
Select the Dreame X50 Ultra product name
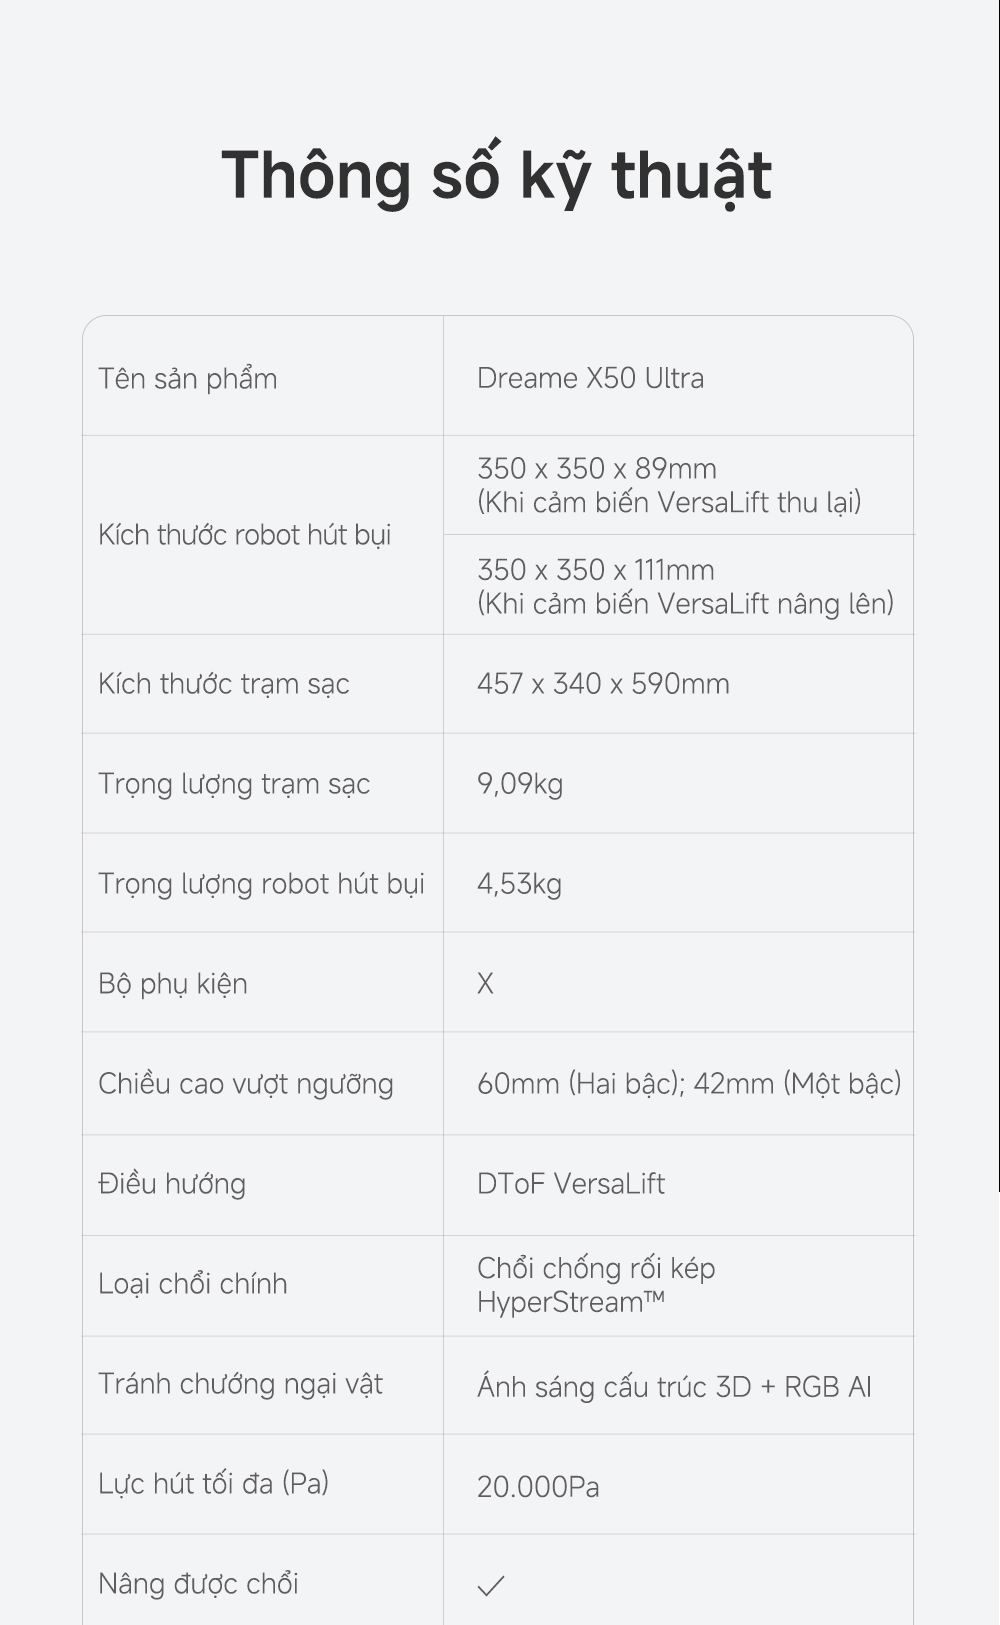(x=590, y=378)
